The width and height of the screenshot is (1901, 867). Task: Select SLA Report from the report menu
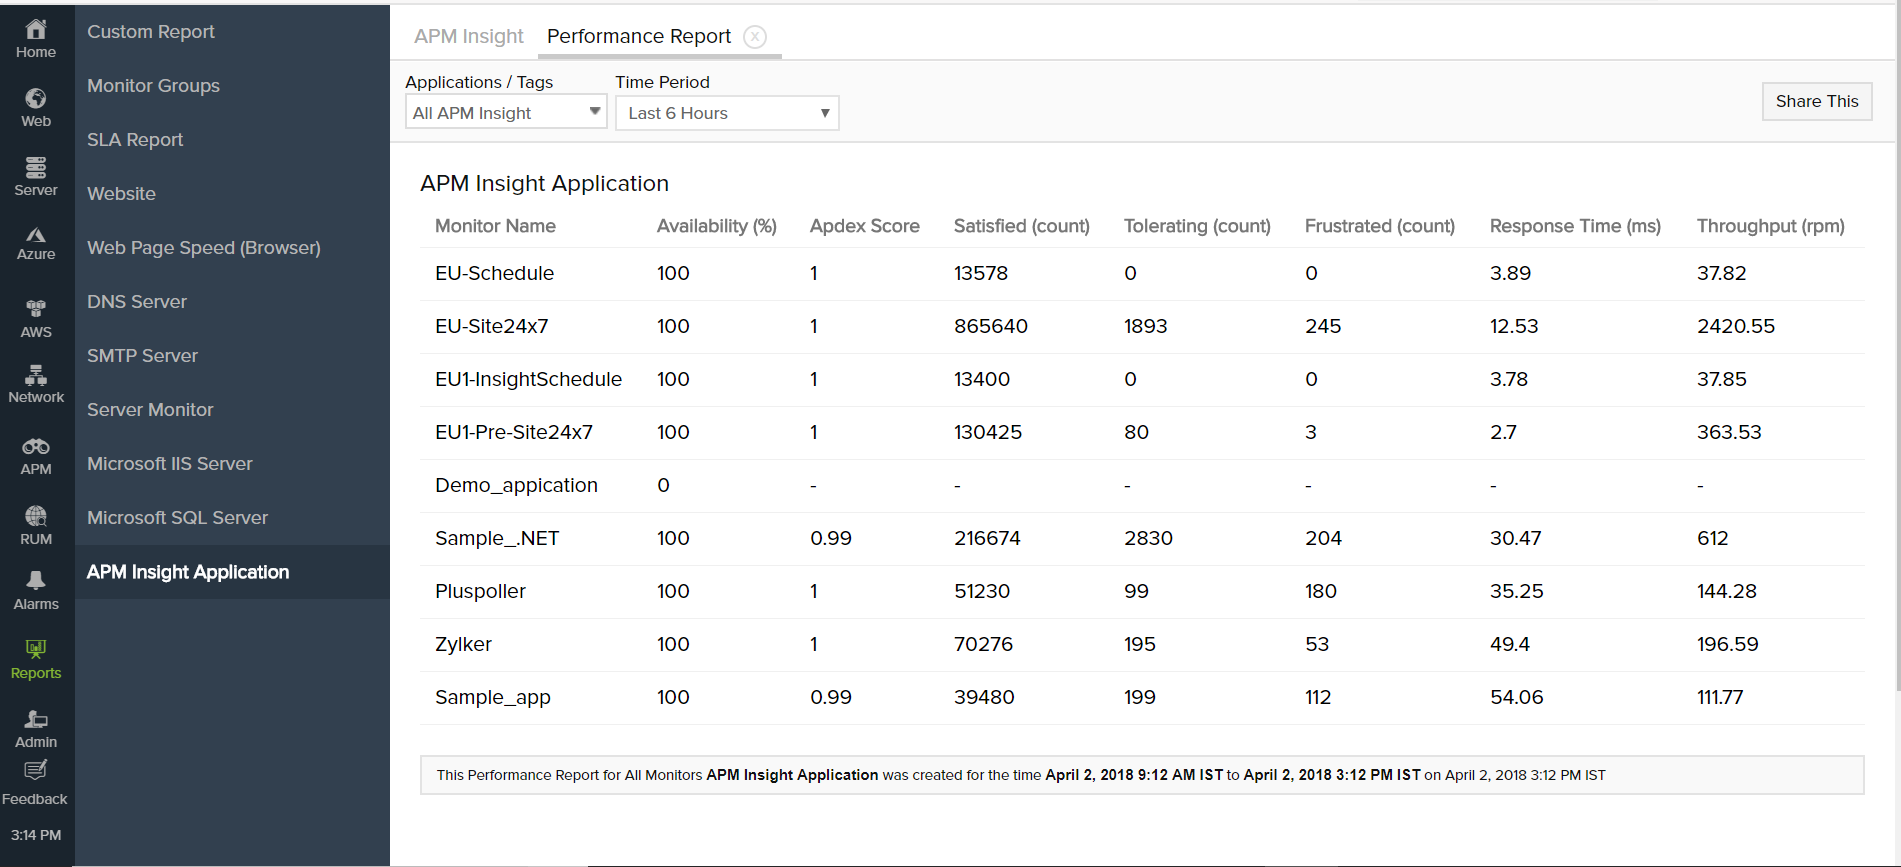click(x=135, y=140)
